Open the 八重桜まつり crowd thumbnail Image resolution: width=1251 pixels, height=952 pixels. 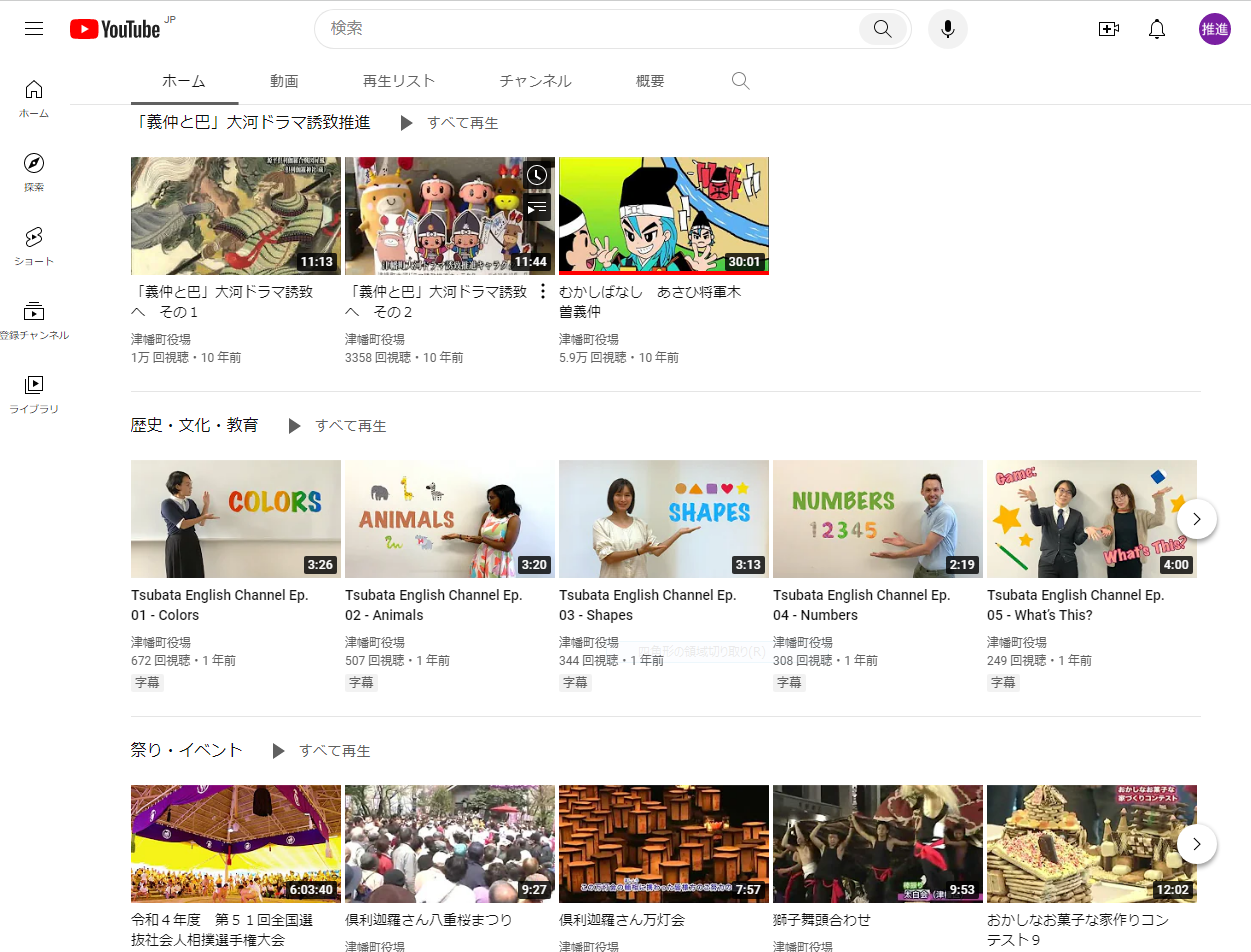pos(450,844)
